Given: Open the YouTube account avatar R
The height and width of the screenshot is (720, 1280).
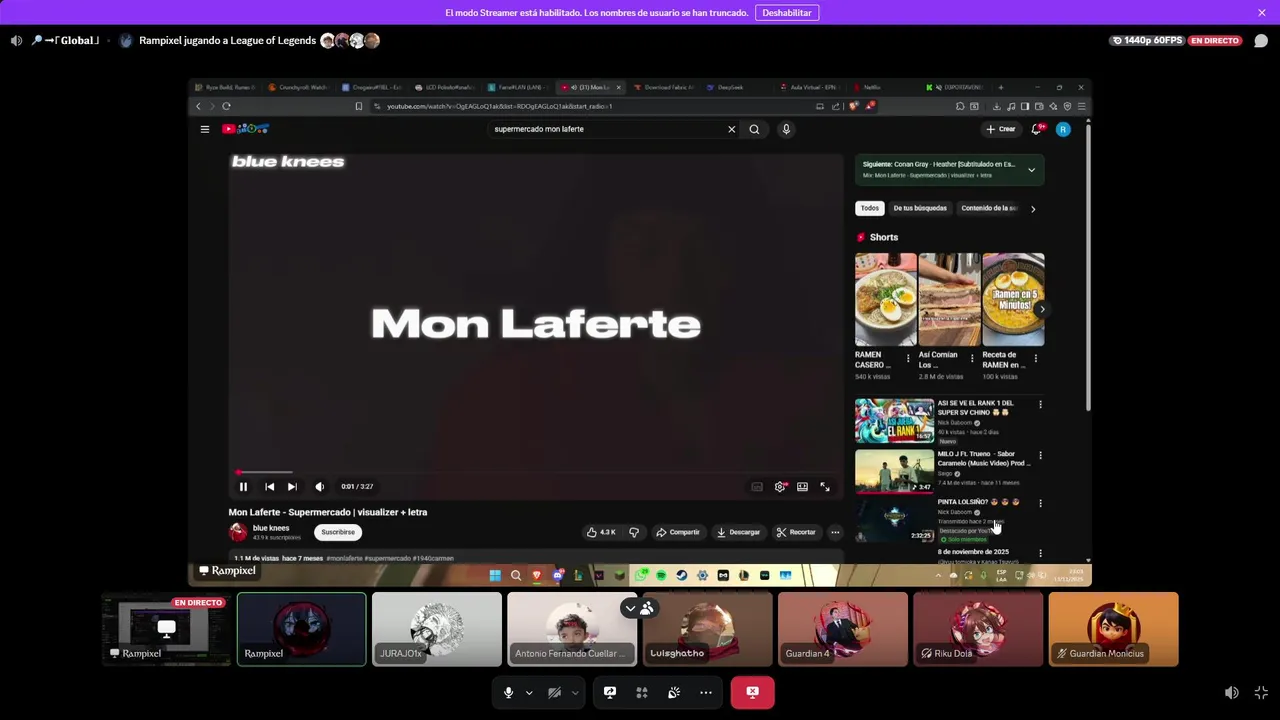Looking at the screenshot, I should click(x=1063, y=129).
